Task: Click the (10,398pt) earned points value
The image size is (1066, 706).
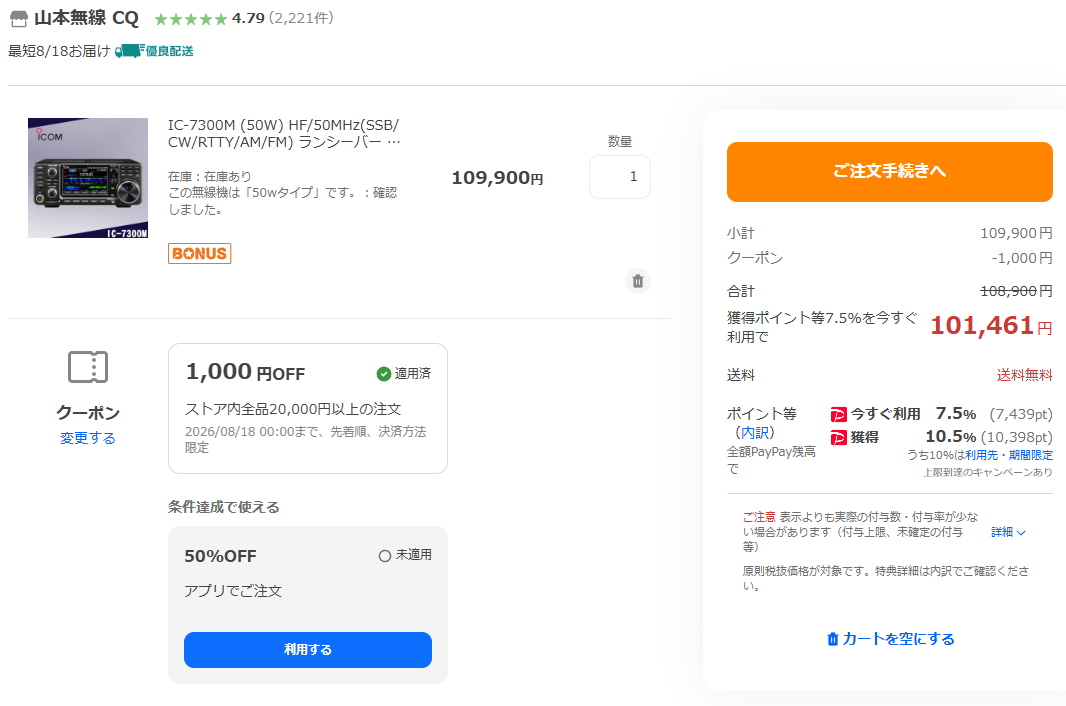Action: pyautogui.click(x=1016, y=437)
